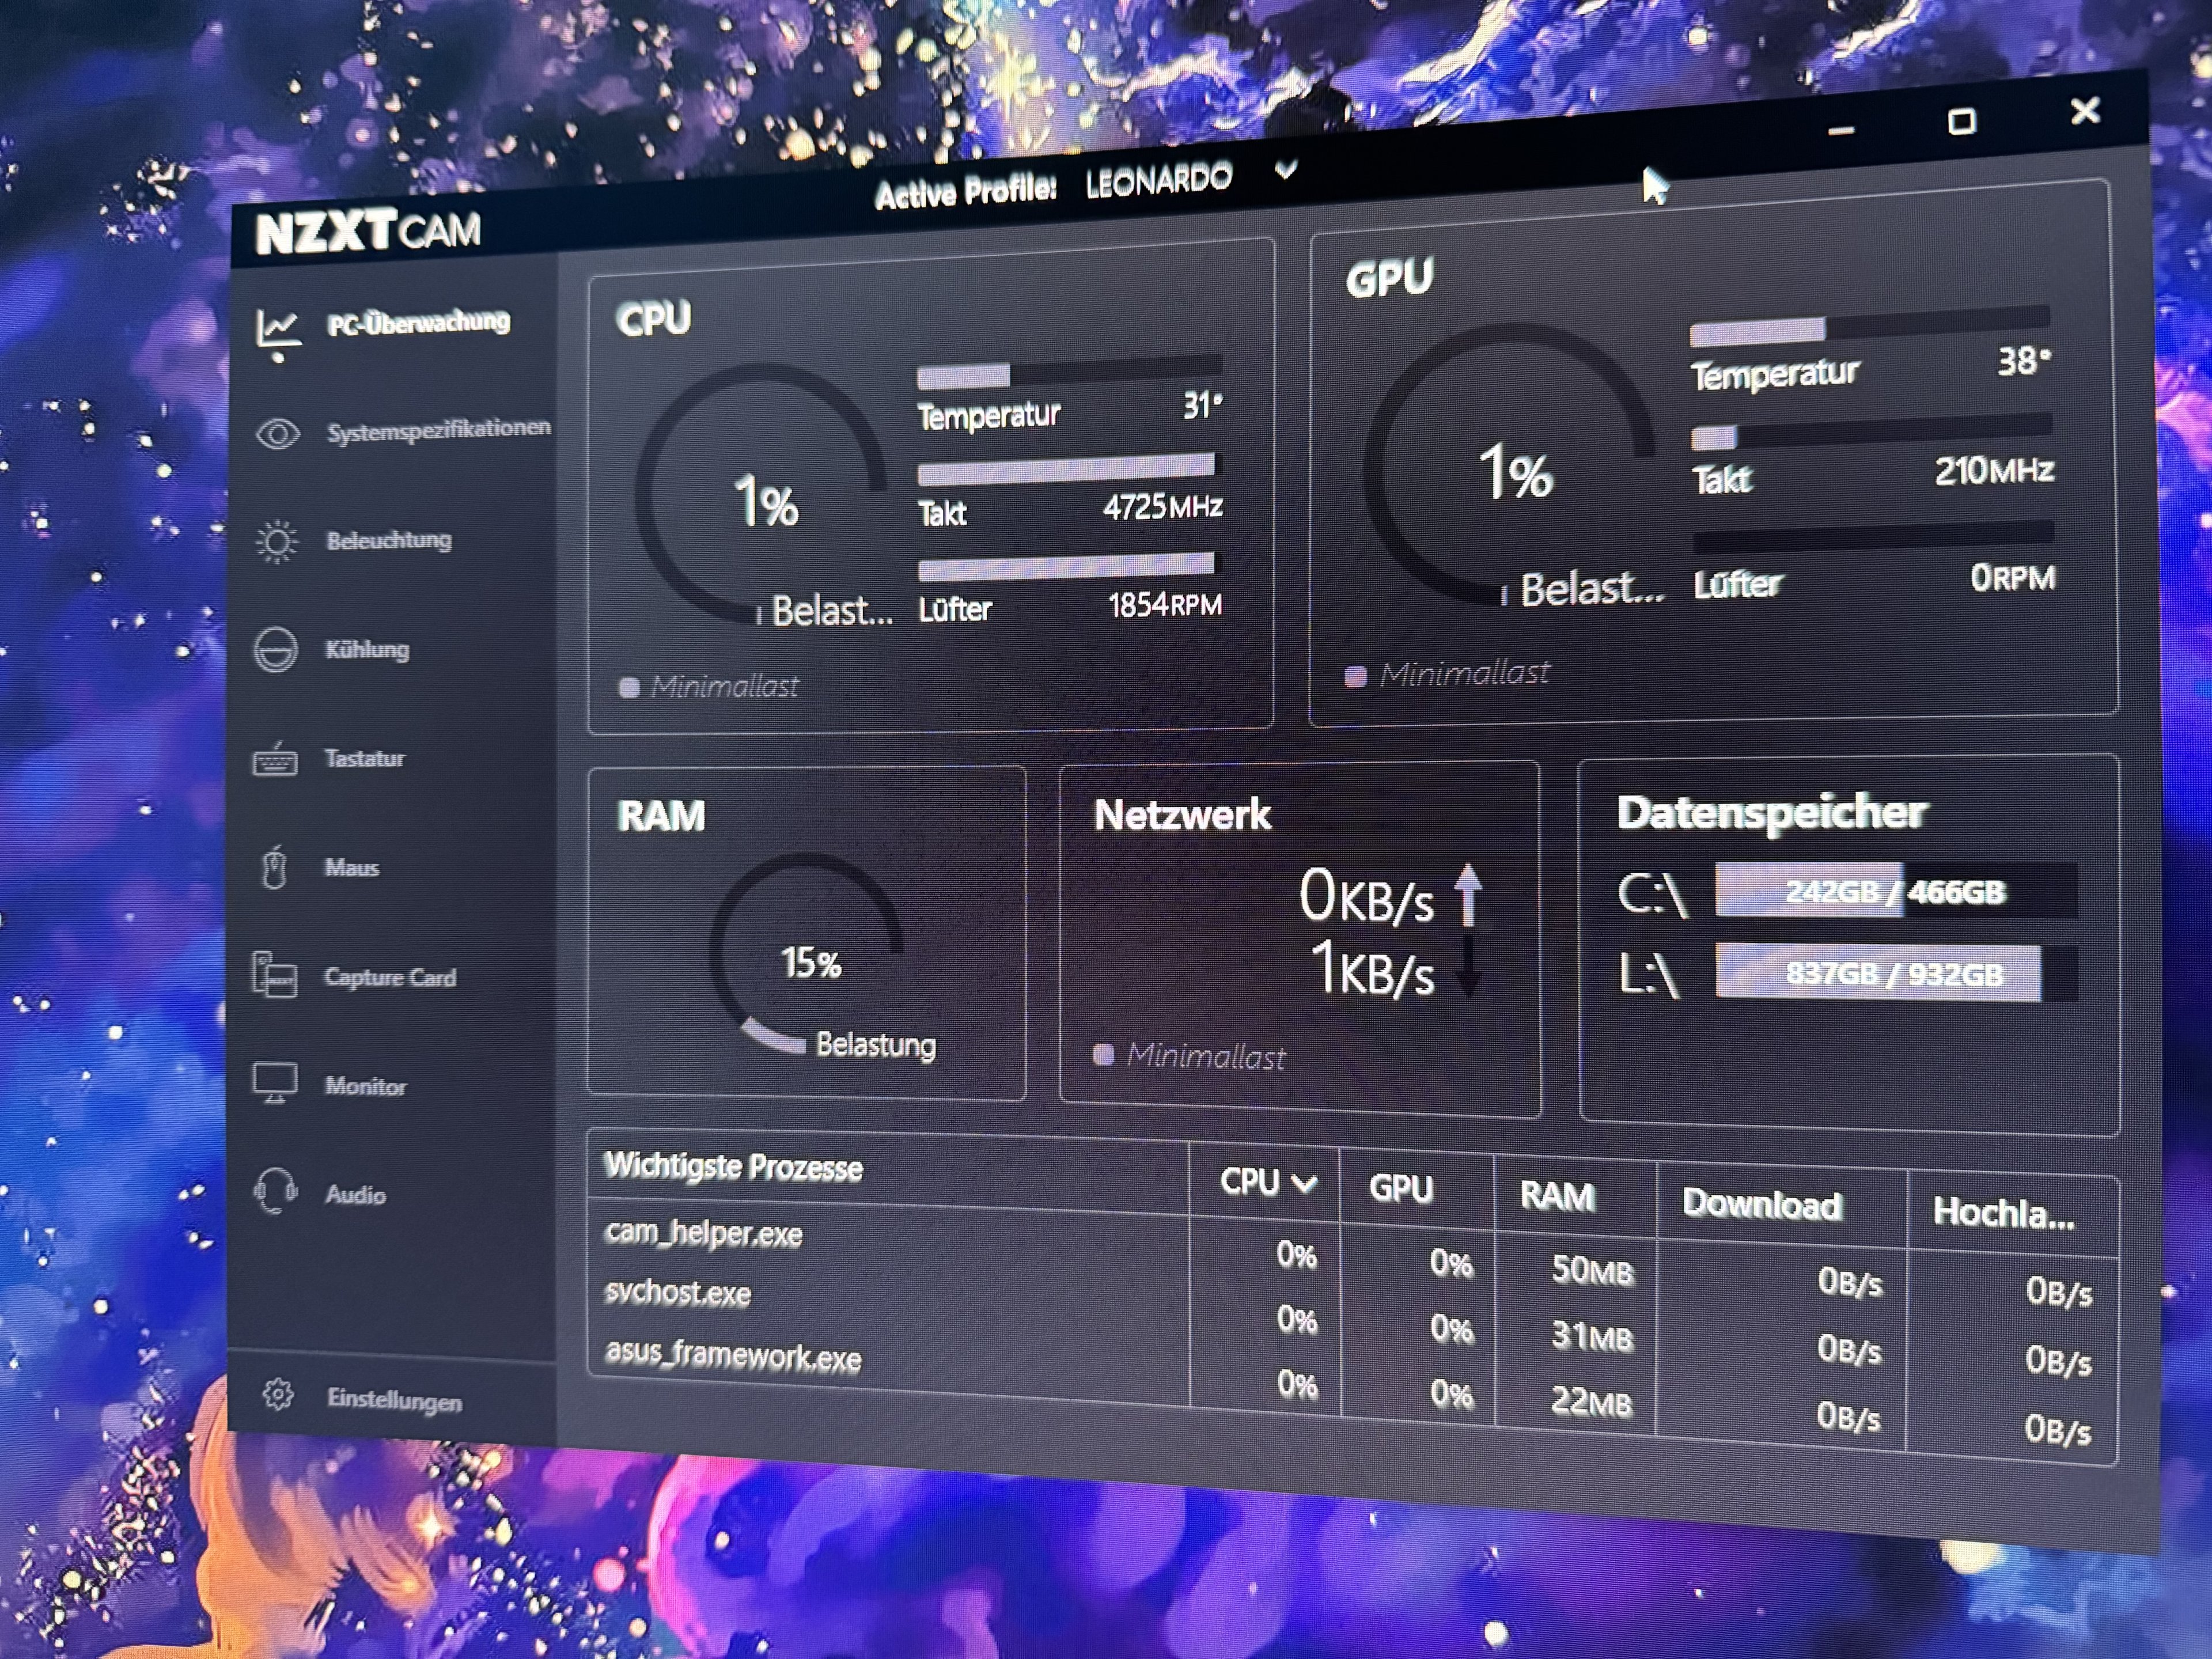Select the Kühlung cooling icon

[x=275, y=650]
